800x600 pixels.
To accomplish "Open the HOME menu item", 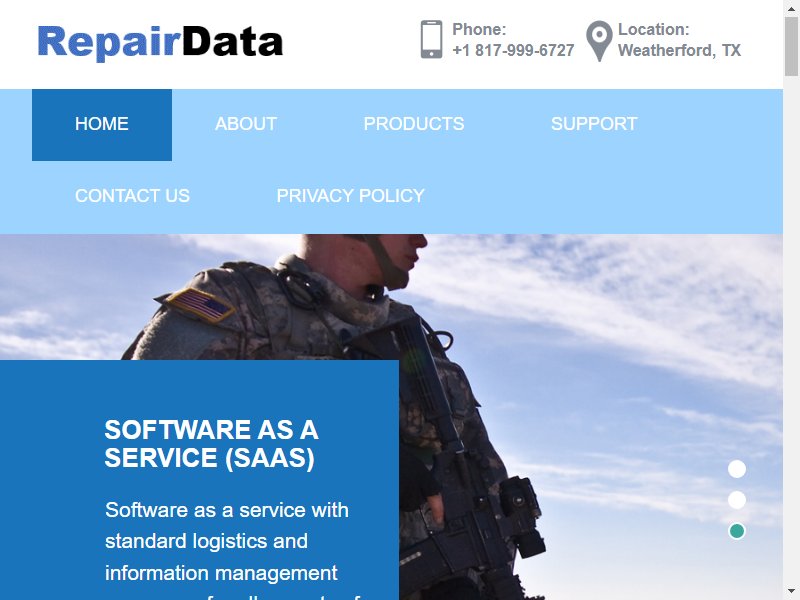I will [102, 124].
